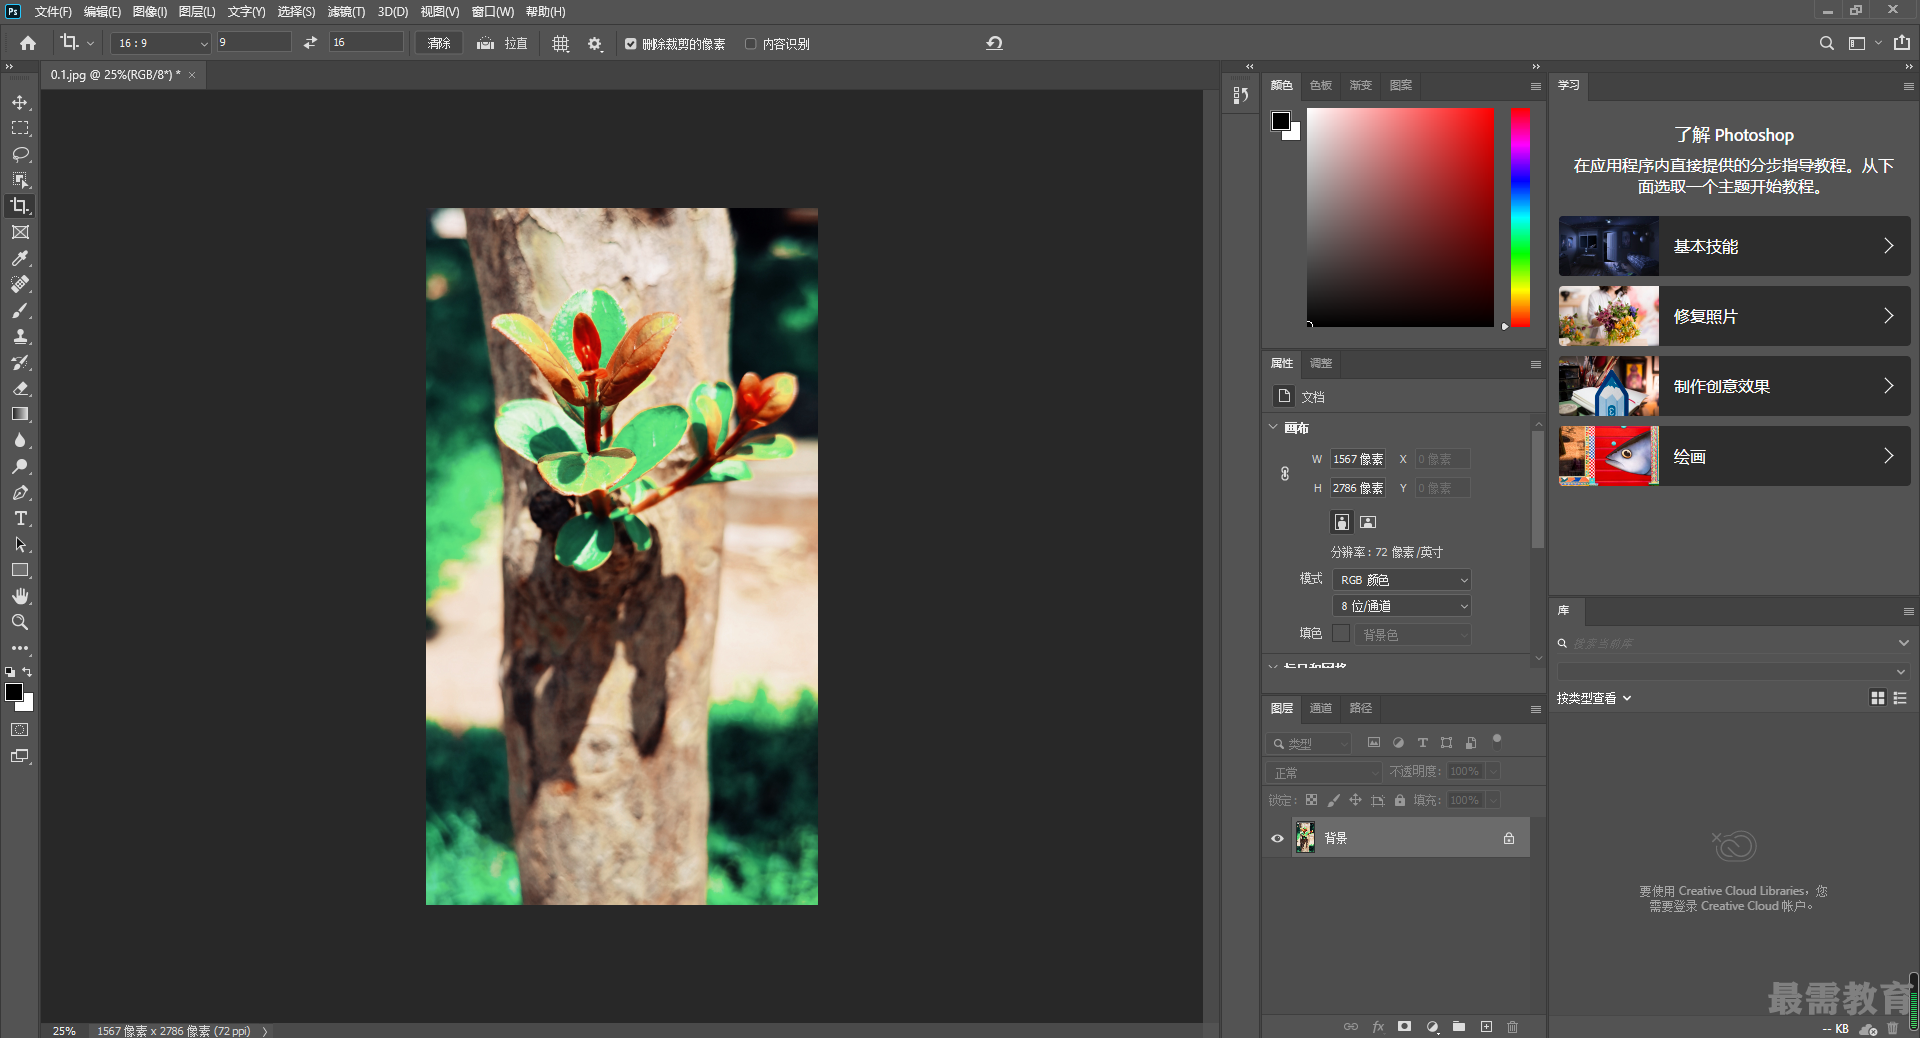Click the home button in options bar
1920x1038 pixels.
pos(28,43)
